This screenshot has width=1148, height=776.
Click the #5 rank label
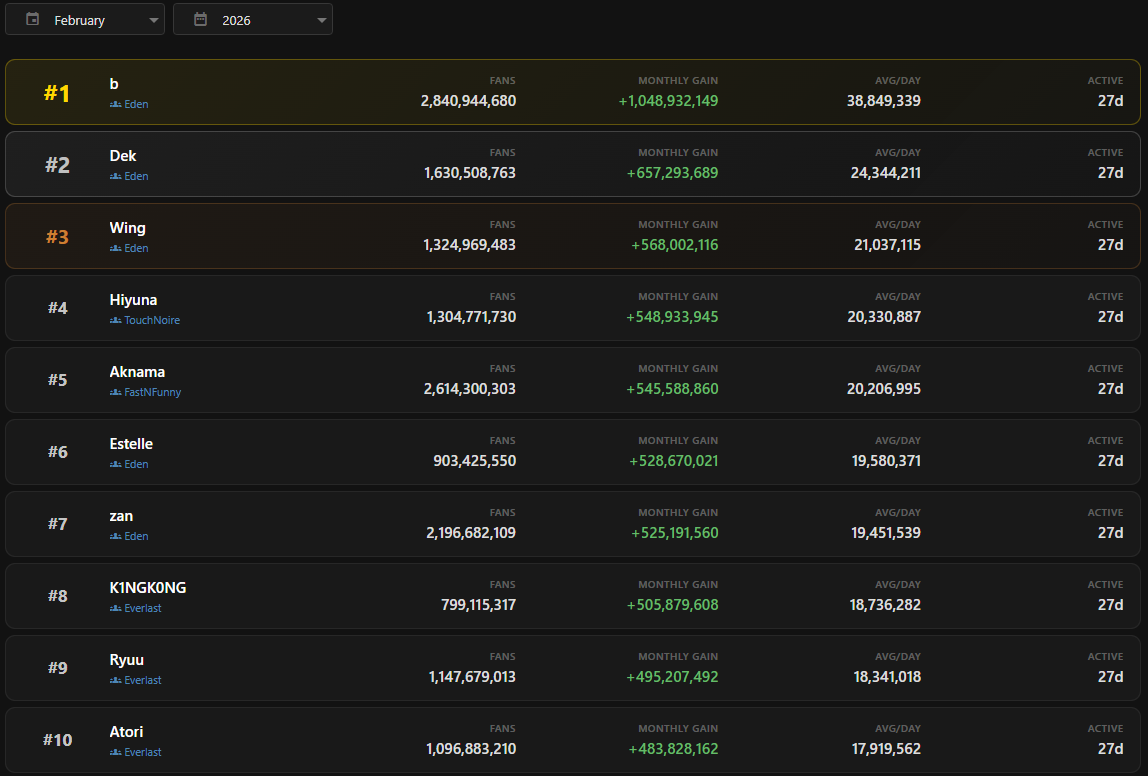58,380
